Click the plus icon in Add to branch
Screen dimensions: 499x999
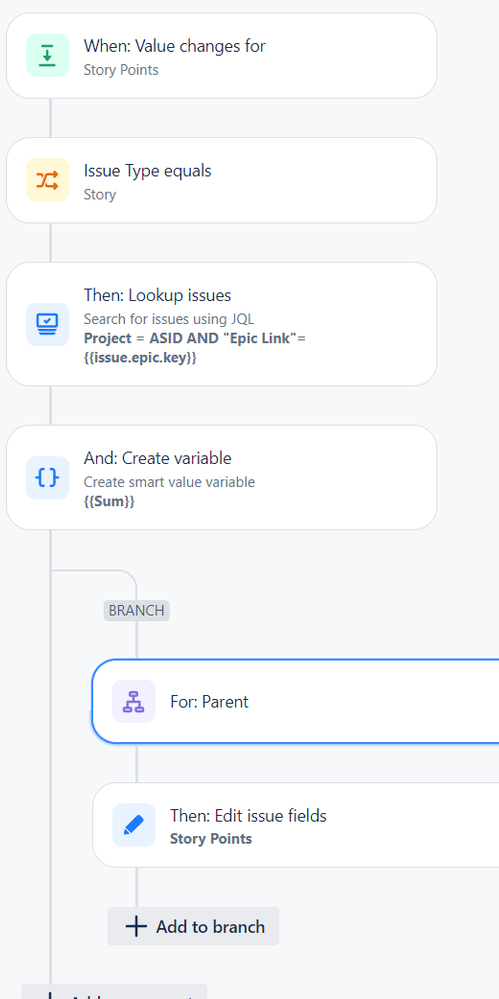pos(136,926)
